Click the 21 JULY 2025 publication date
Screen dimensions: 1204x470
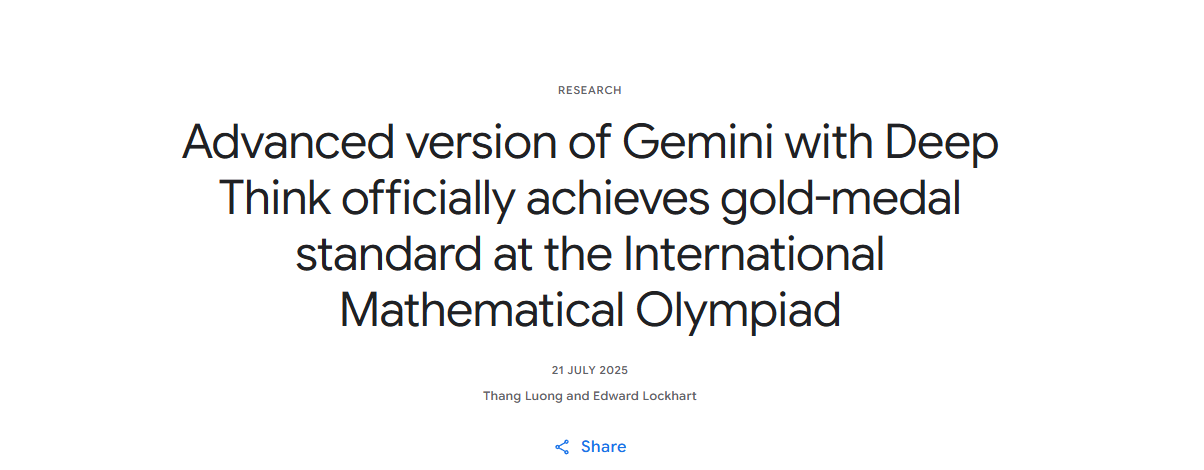coord(590,370)
